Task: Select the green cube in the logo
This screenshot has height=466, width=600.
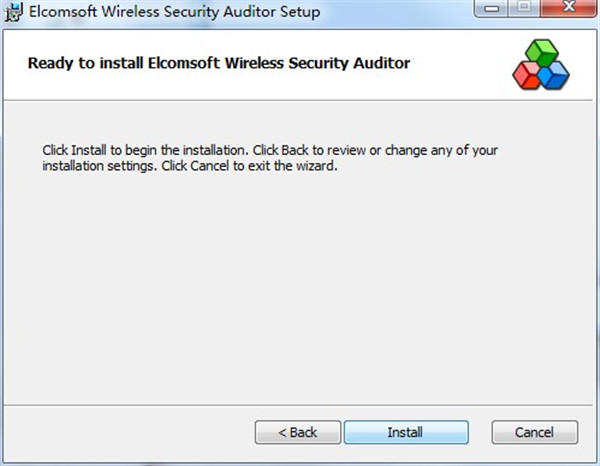Action: coord(542,52)
